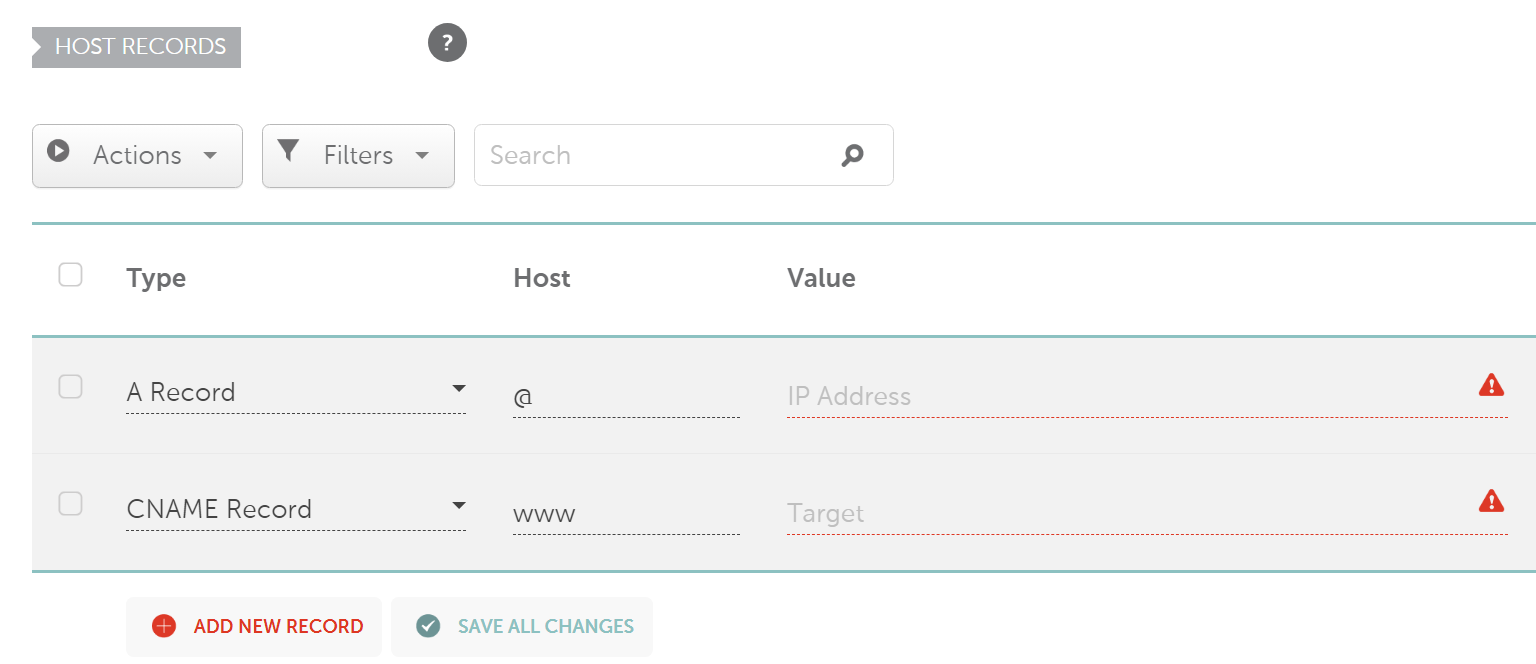Check the checkbox on the A Record row
Screen dimensions: 1536x664
click(70, 387)
